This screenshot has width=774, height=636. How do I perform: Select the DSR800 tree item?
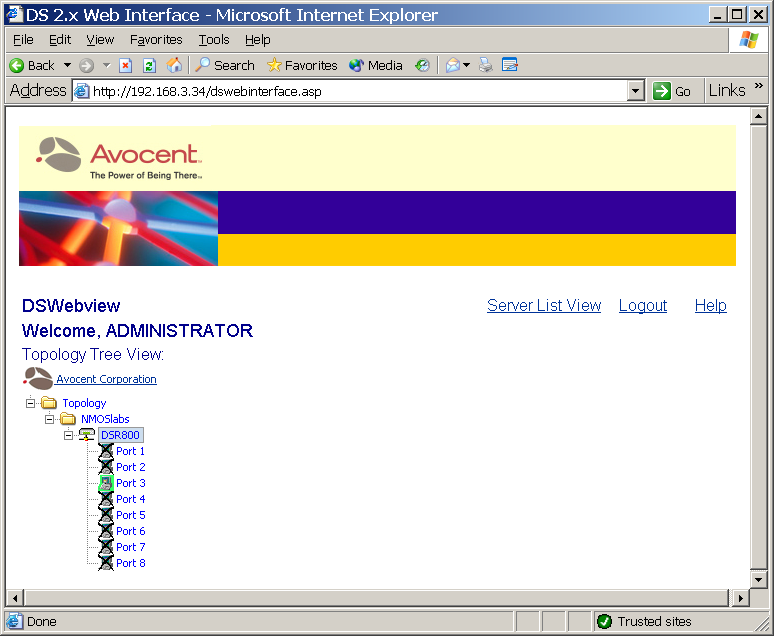click(x=120, y=435)
